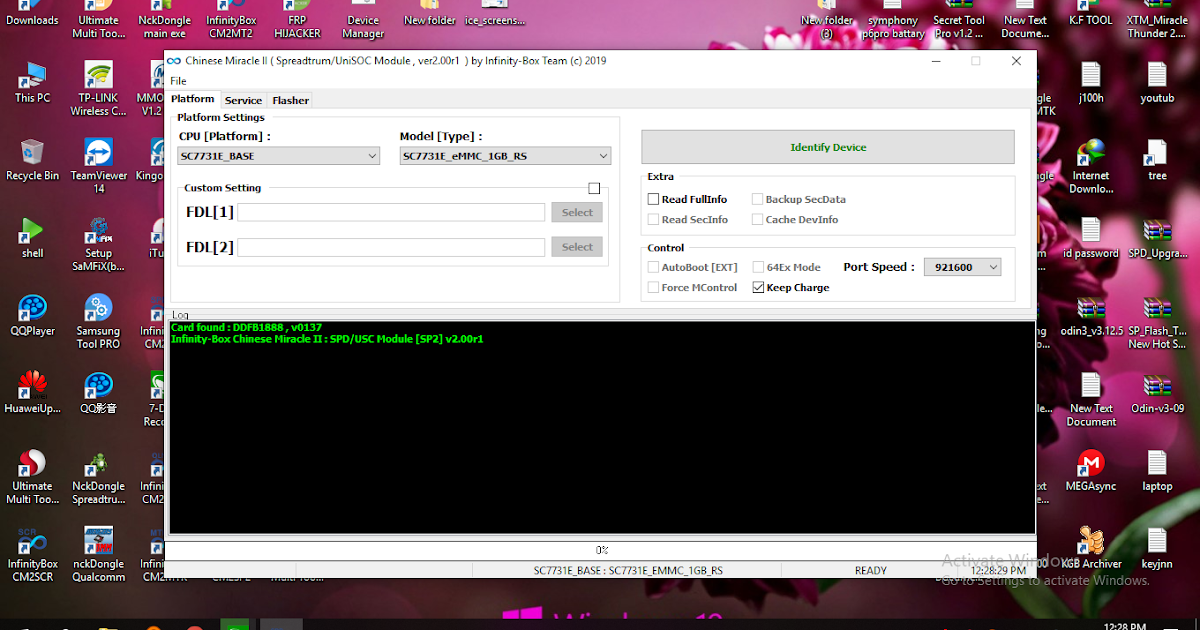1200x630 pixels.
Task: Click log line 'Card found : DDFB1888 , v0137'
Action: coord(246,327)
